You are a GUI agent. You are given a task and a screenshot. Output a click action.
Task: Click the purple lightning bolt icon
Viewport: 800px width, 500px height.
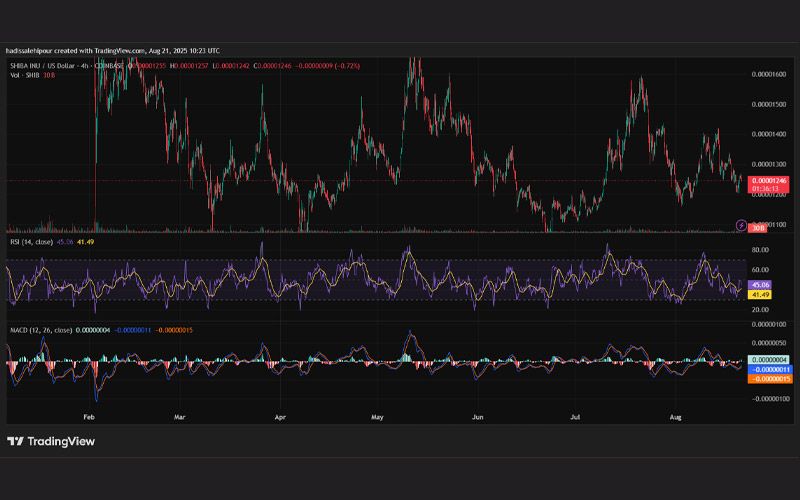click(741, 225)
